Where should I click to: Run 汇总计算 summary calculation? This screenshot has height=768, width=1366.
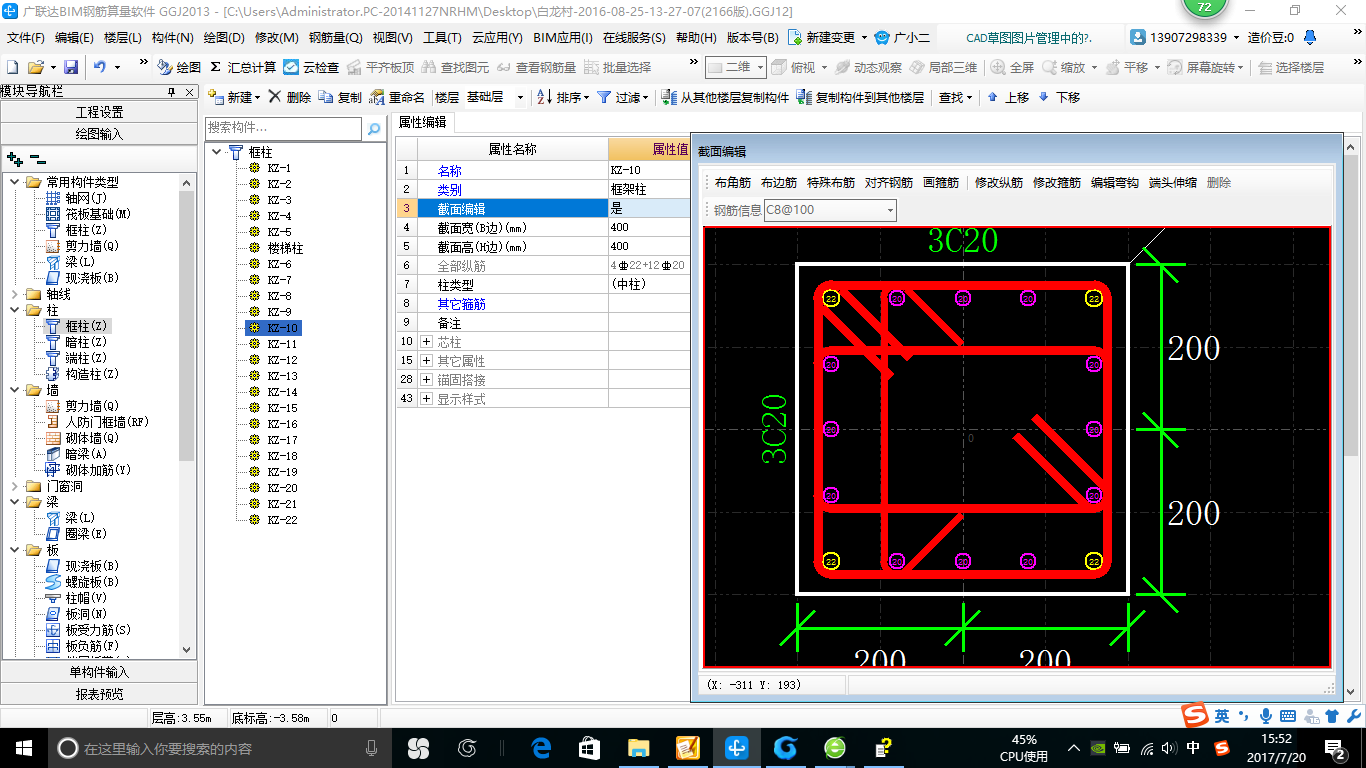click(x=243, y=67)
